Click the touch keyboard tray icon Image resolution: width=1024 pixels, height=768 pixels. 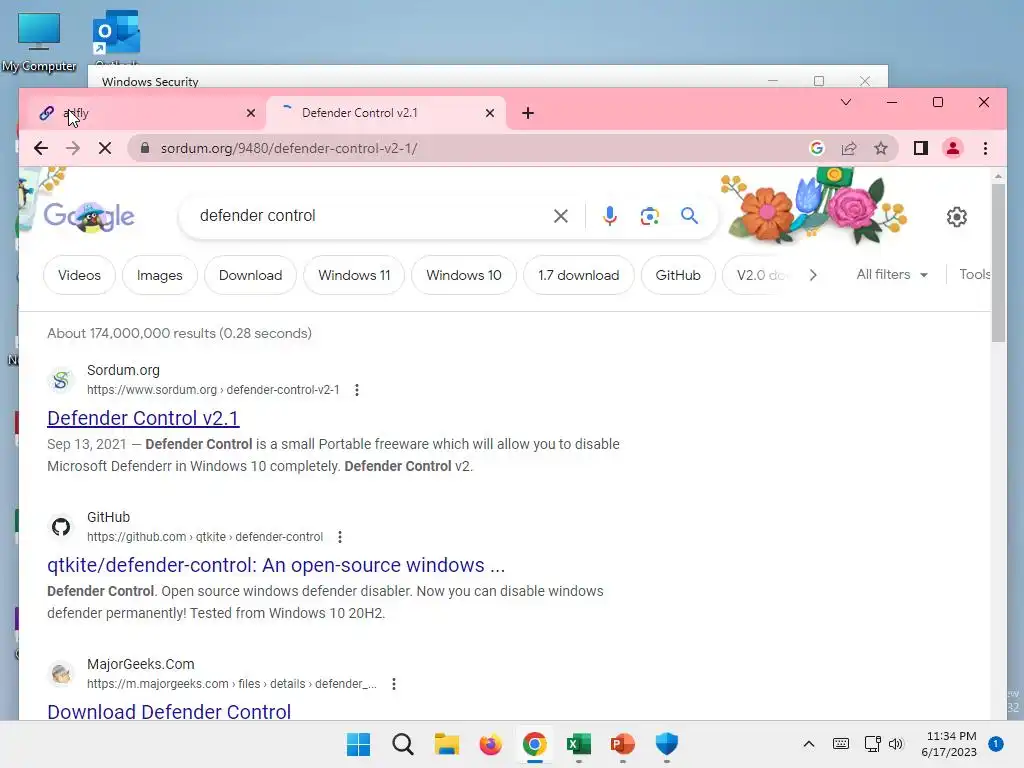click(840, 744)
